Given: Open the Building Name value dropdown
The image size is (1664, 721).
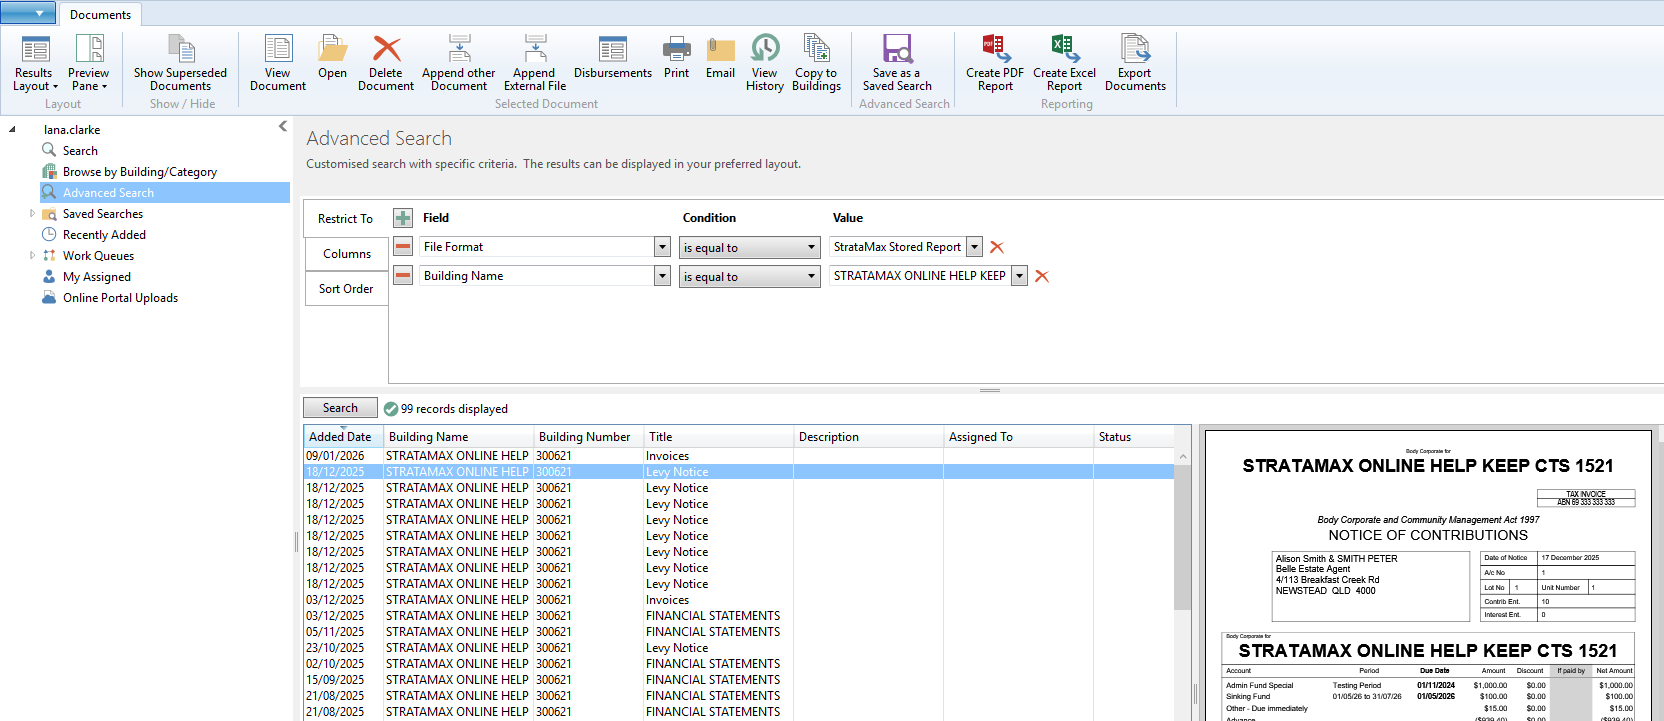Looking at the screenshot, I should coord(1019,276).
